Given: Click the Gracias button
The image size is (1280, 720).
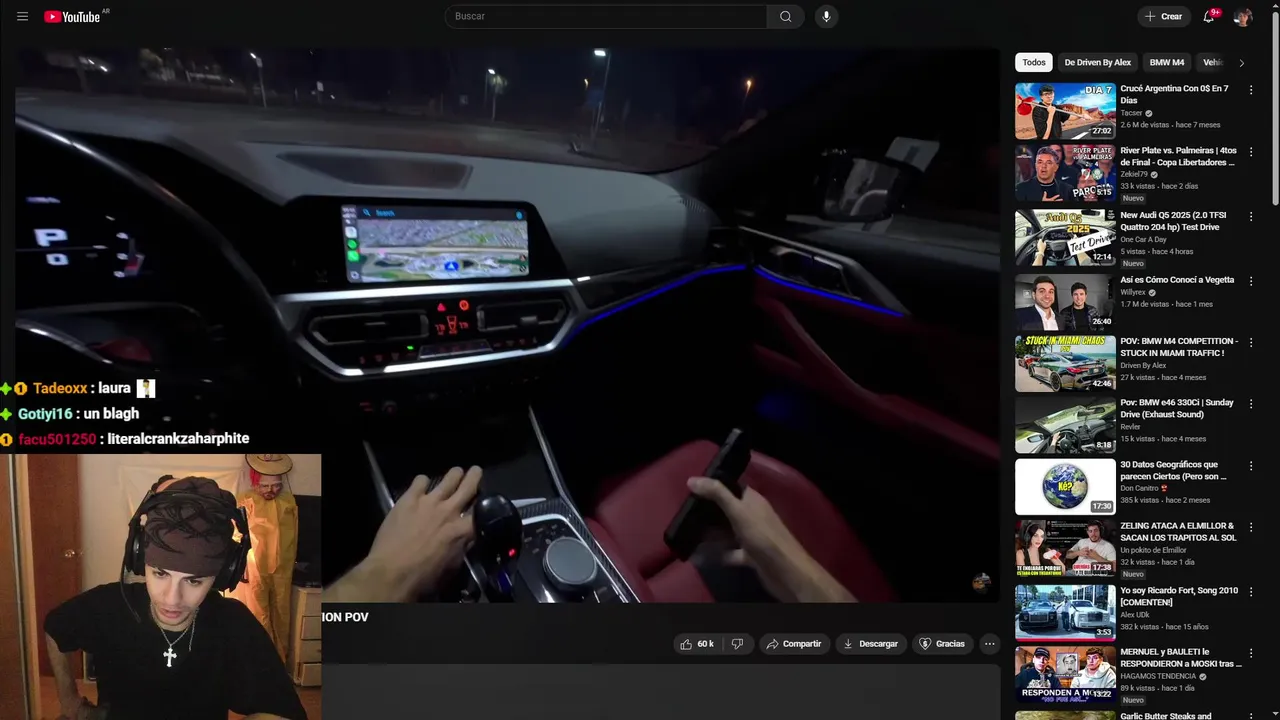Looking at the screenshot, I should click(942, 644).
